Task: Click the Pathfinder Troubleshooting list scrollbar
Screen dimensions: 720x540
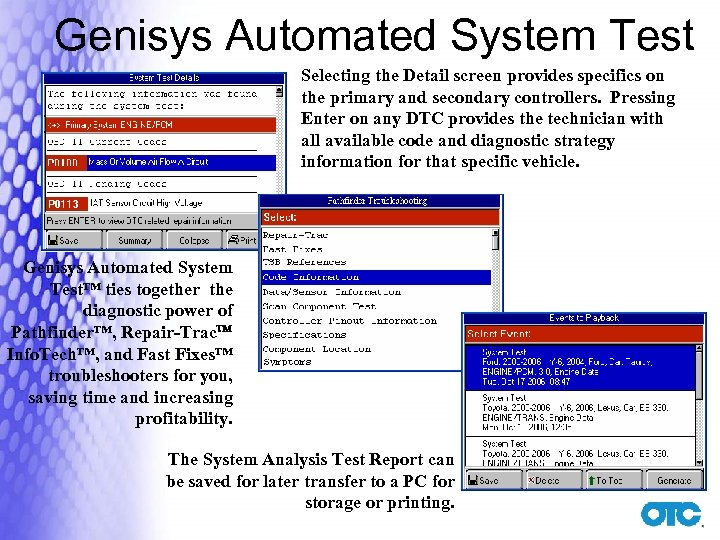Action: pos(495,271)
